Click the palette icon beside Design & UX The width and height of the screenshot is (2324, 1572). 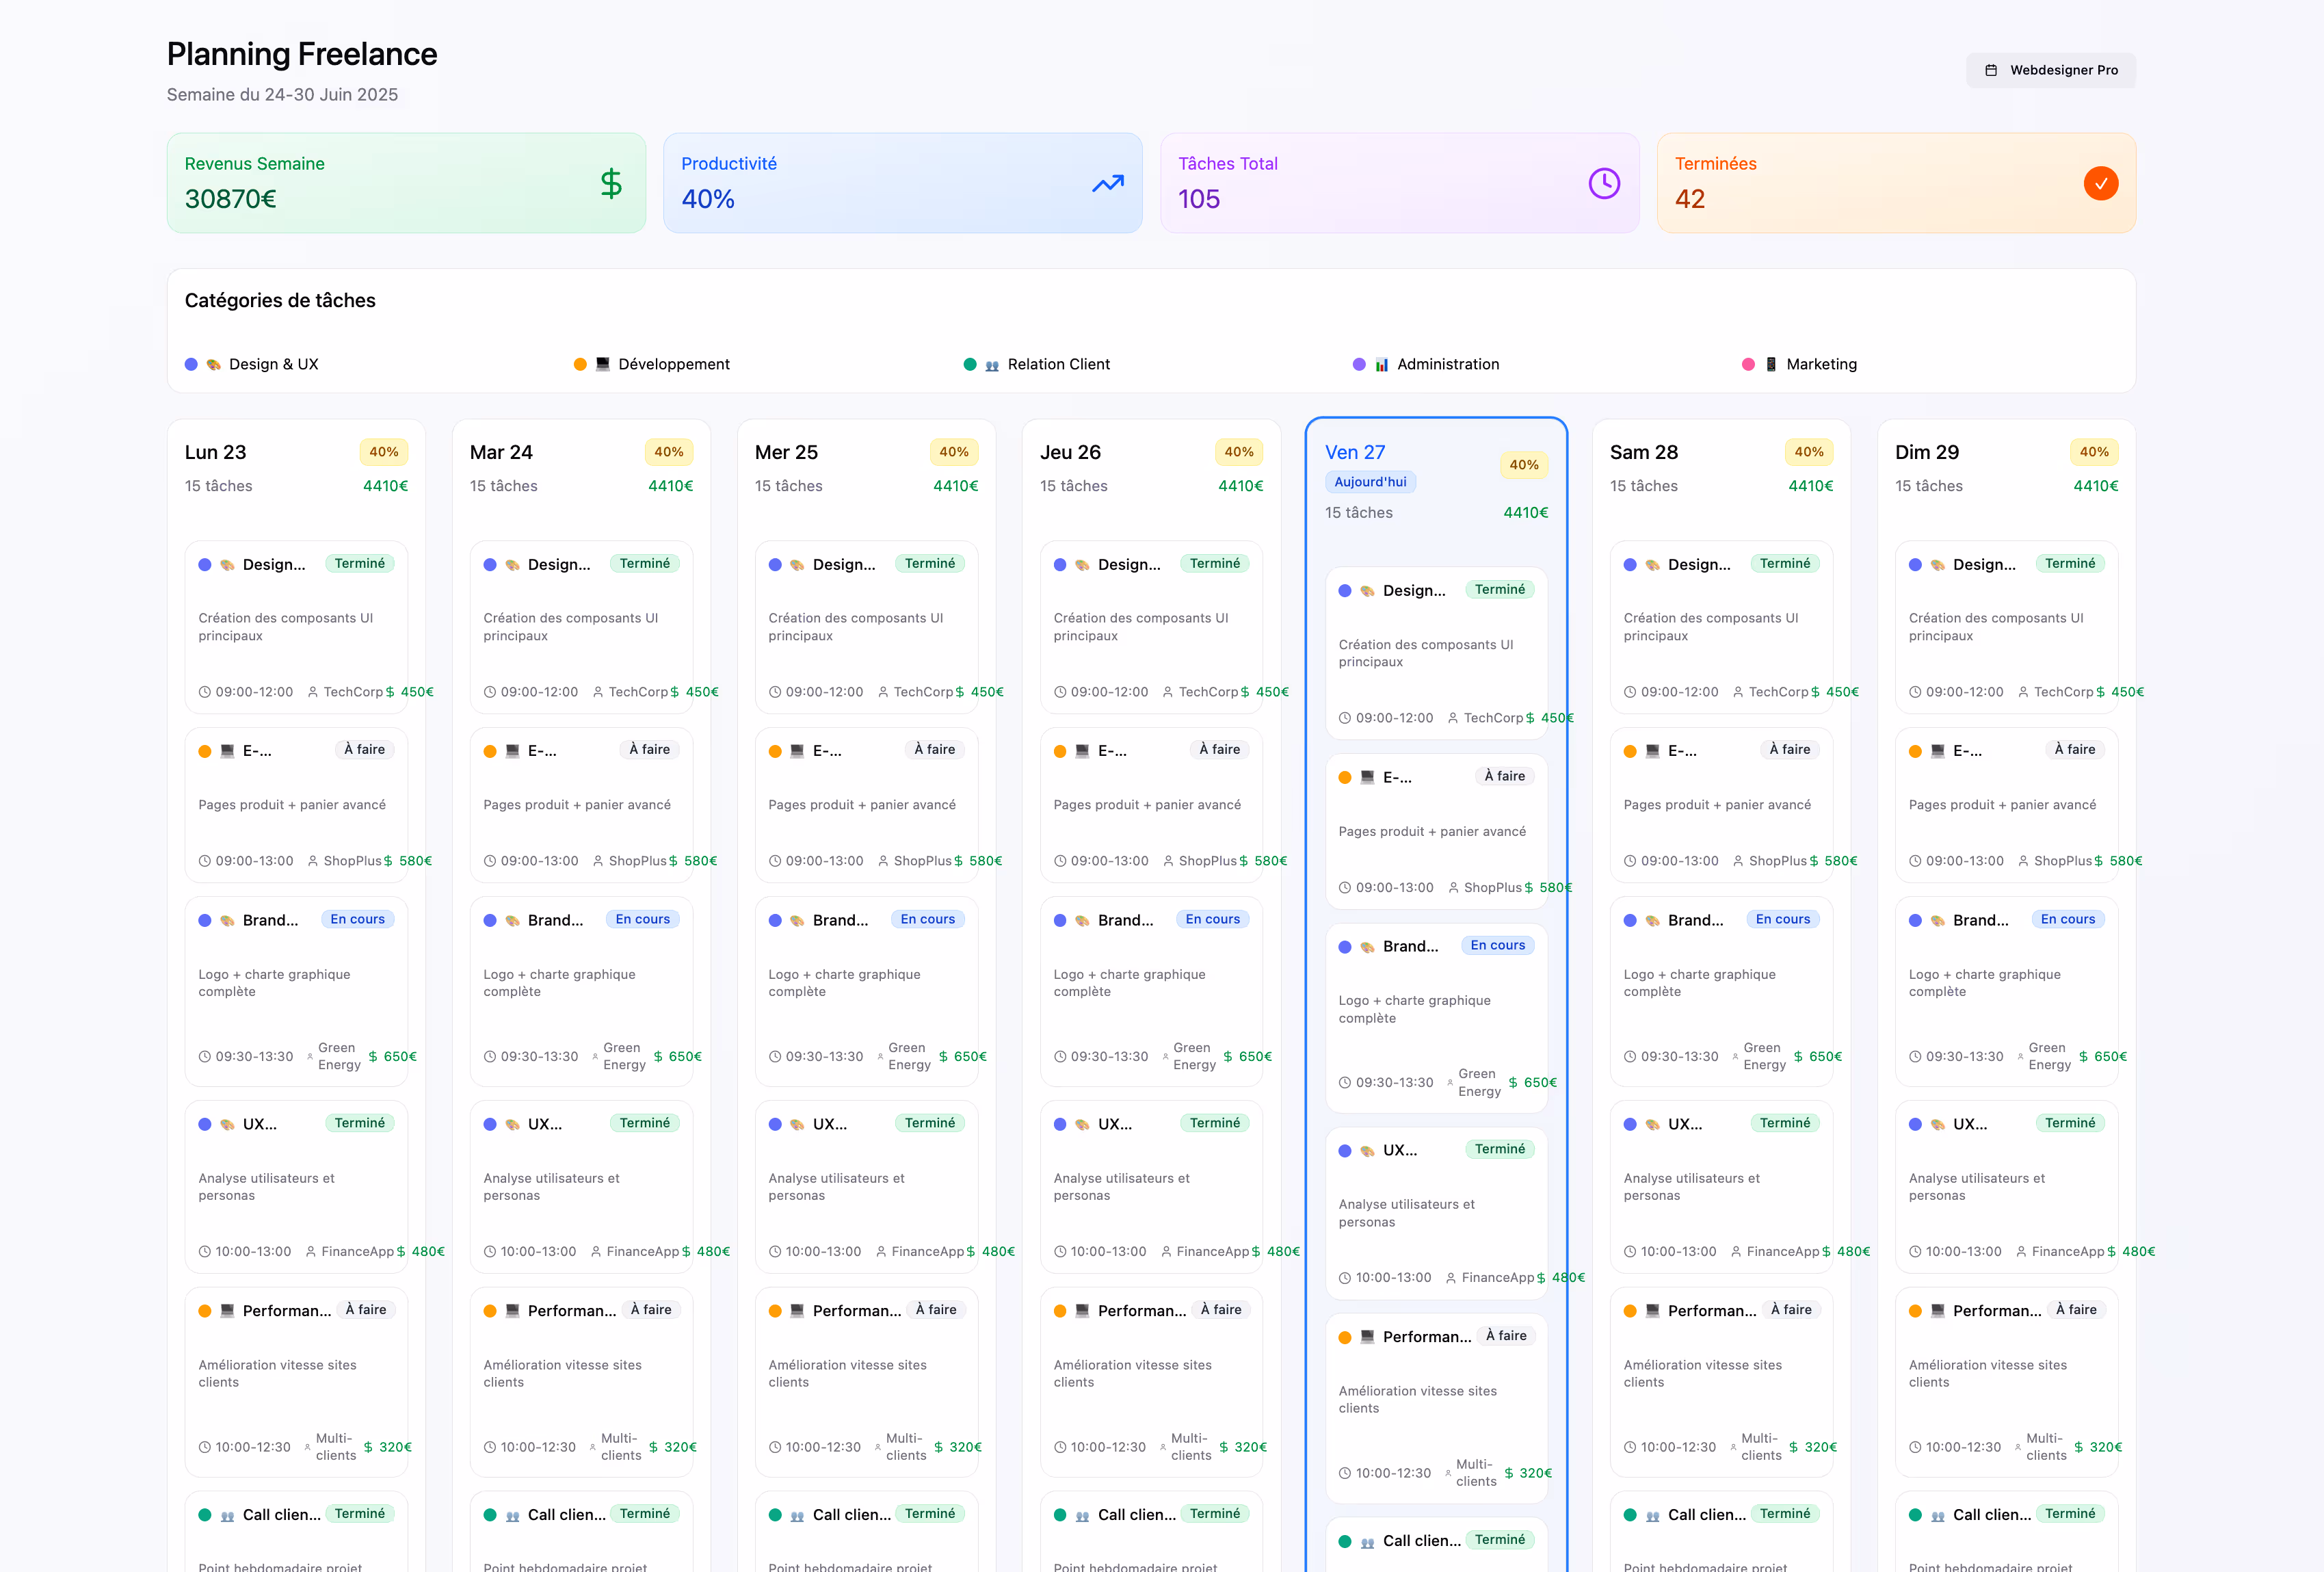coord(213,365)
